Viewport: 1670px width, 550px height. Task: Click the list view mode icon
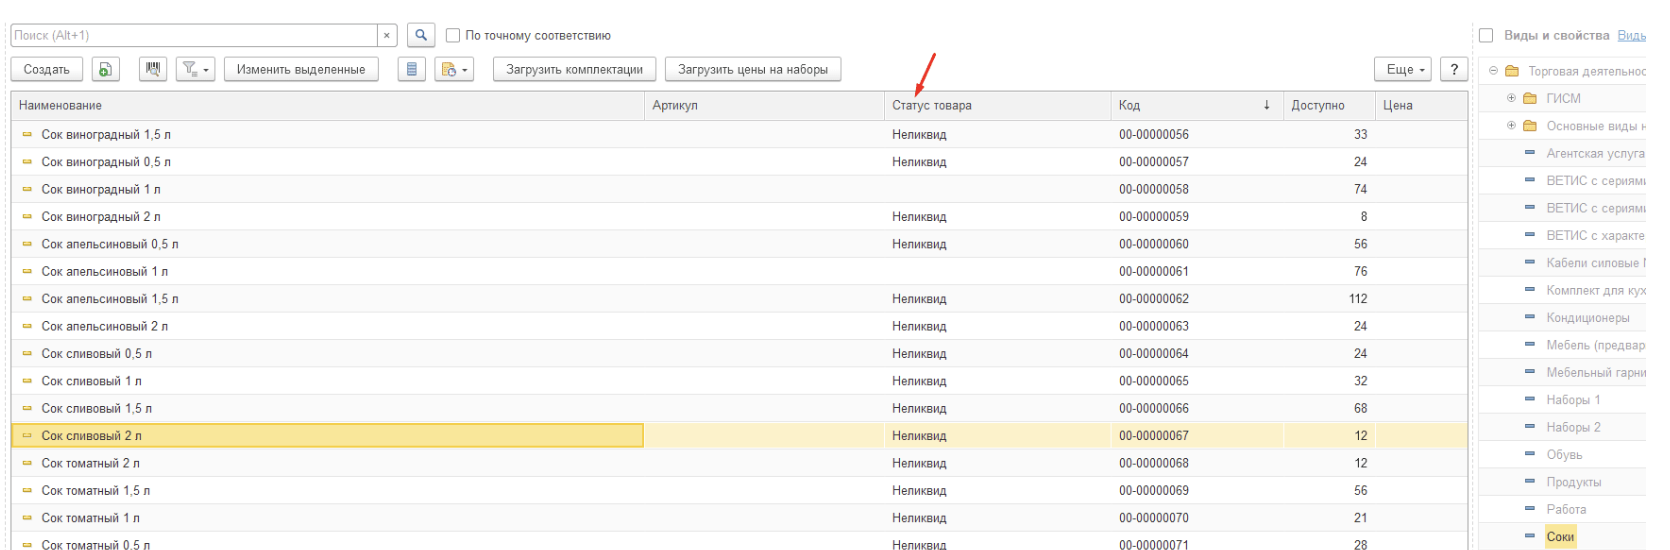point(412,69)
